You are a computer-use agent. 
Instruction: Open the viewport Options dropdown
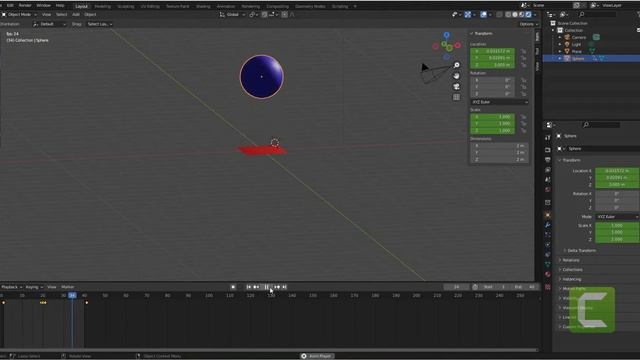click(x=528, y=24)
